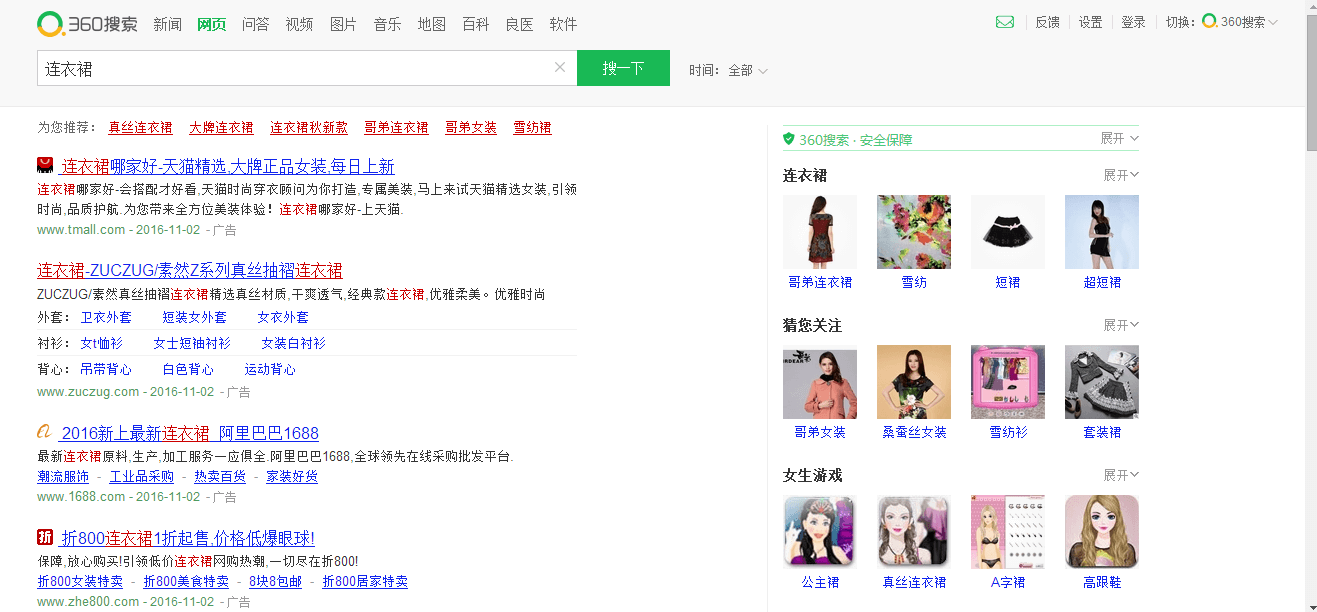The image size is (1317, 612).
Task: Click the Alibaba icon beside 1688 result
Action: coord(45,432)
